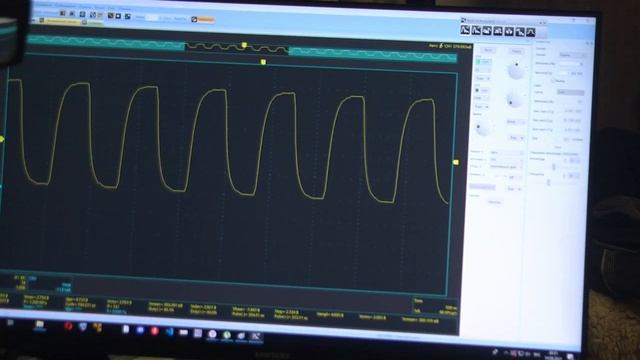This screenshot has height=360, width=640.
Task: Open the first trigger settings dropdown row
Action: click(x=506, y=152)
